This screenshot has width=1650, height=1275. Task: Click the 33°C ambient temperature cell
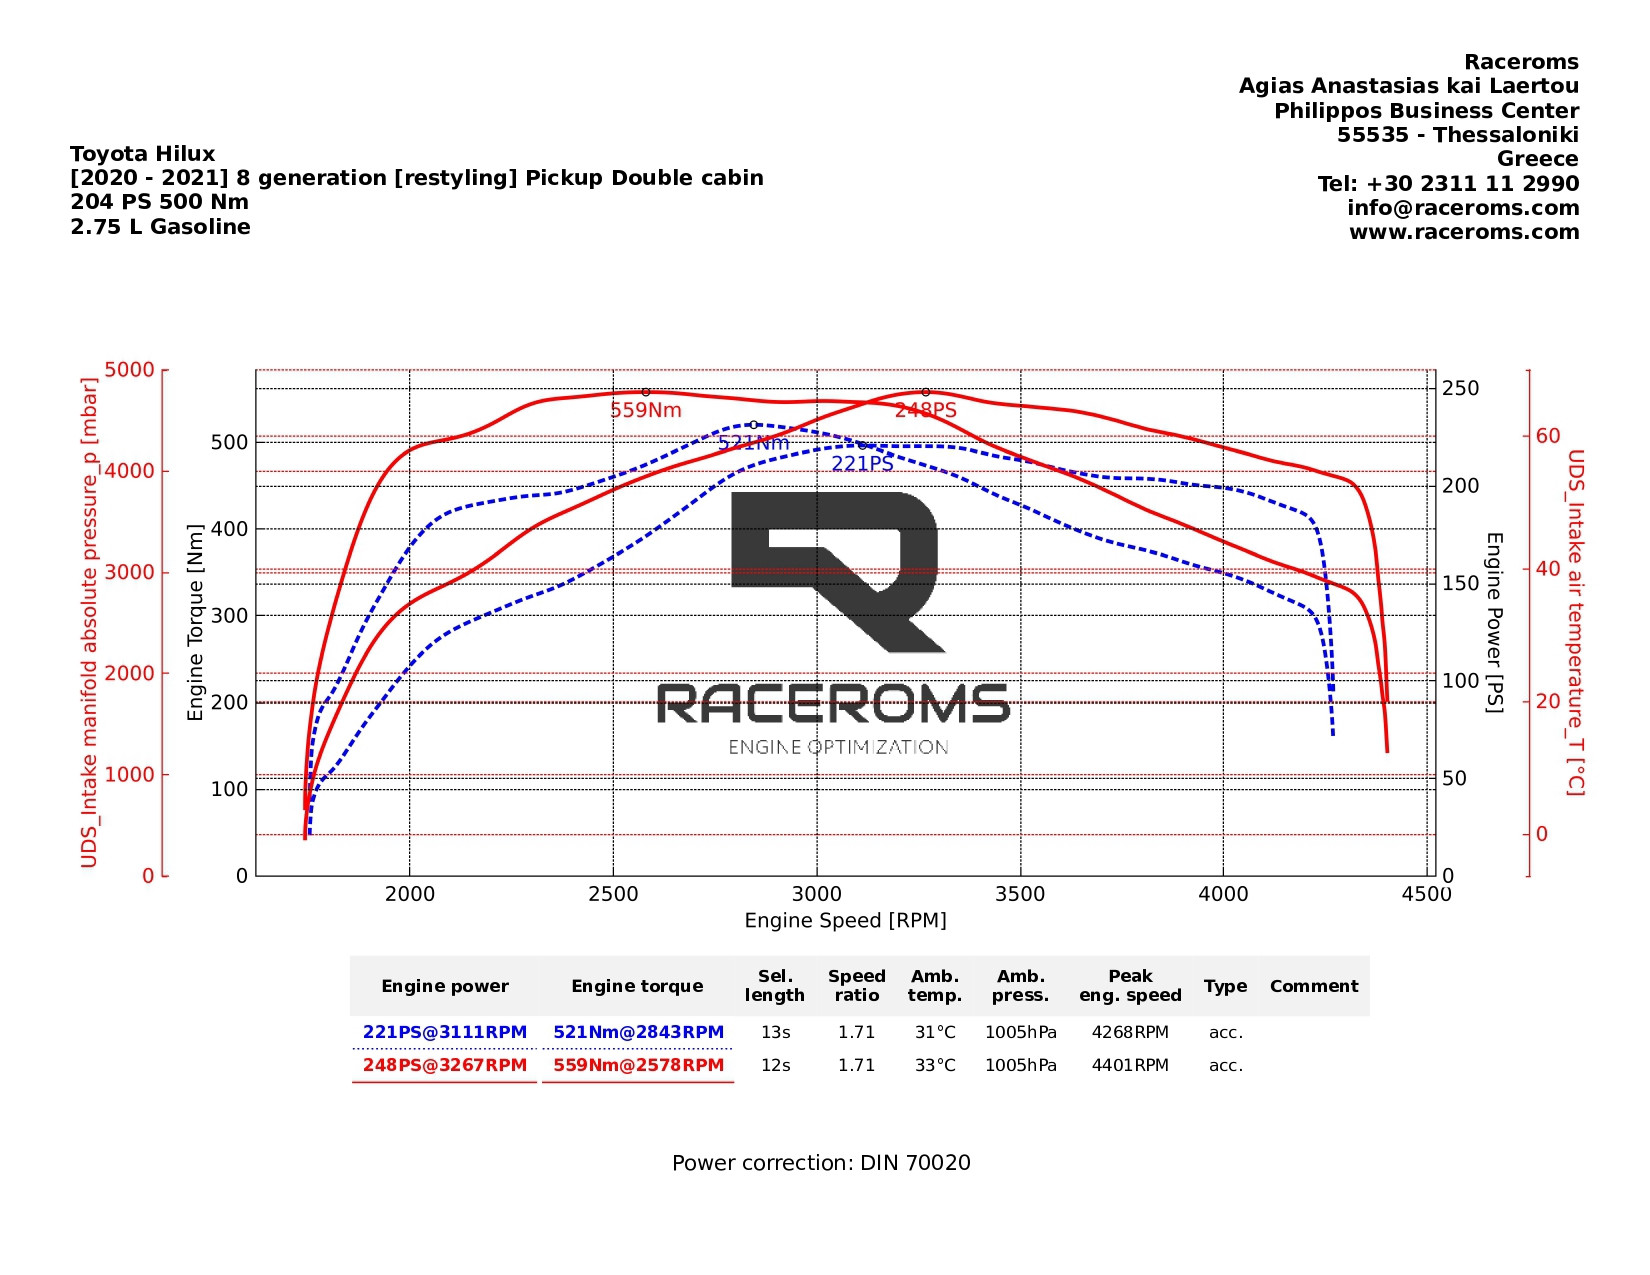coord(935,1065)
